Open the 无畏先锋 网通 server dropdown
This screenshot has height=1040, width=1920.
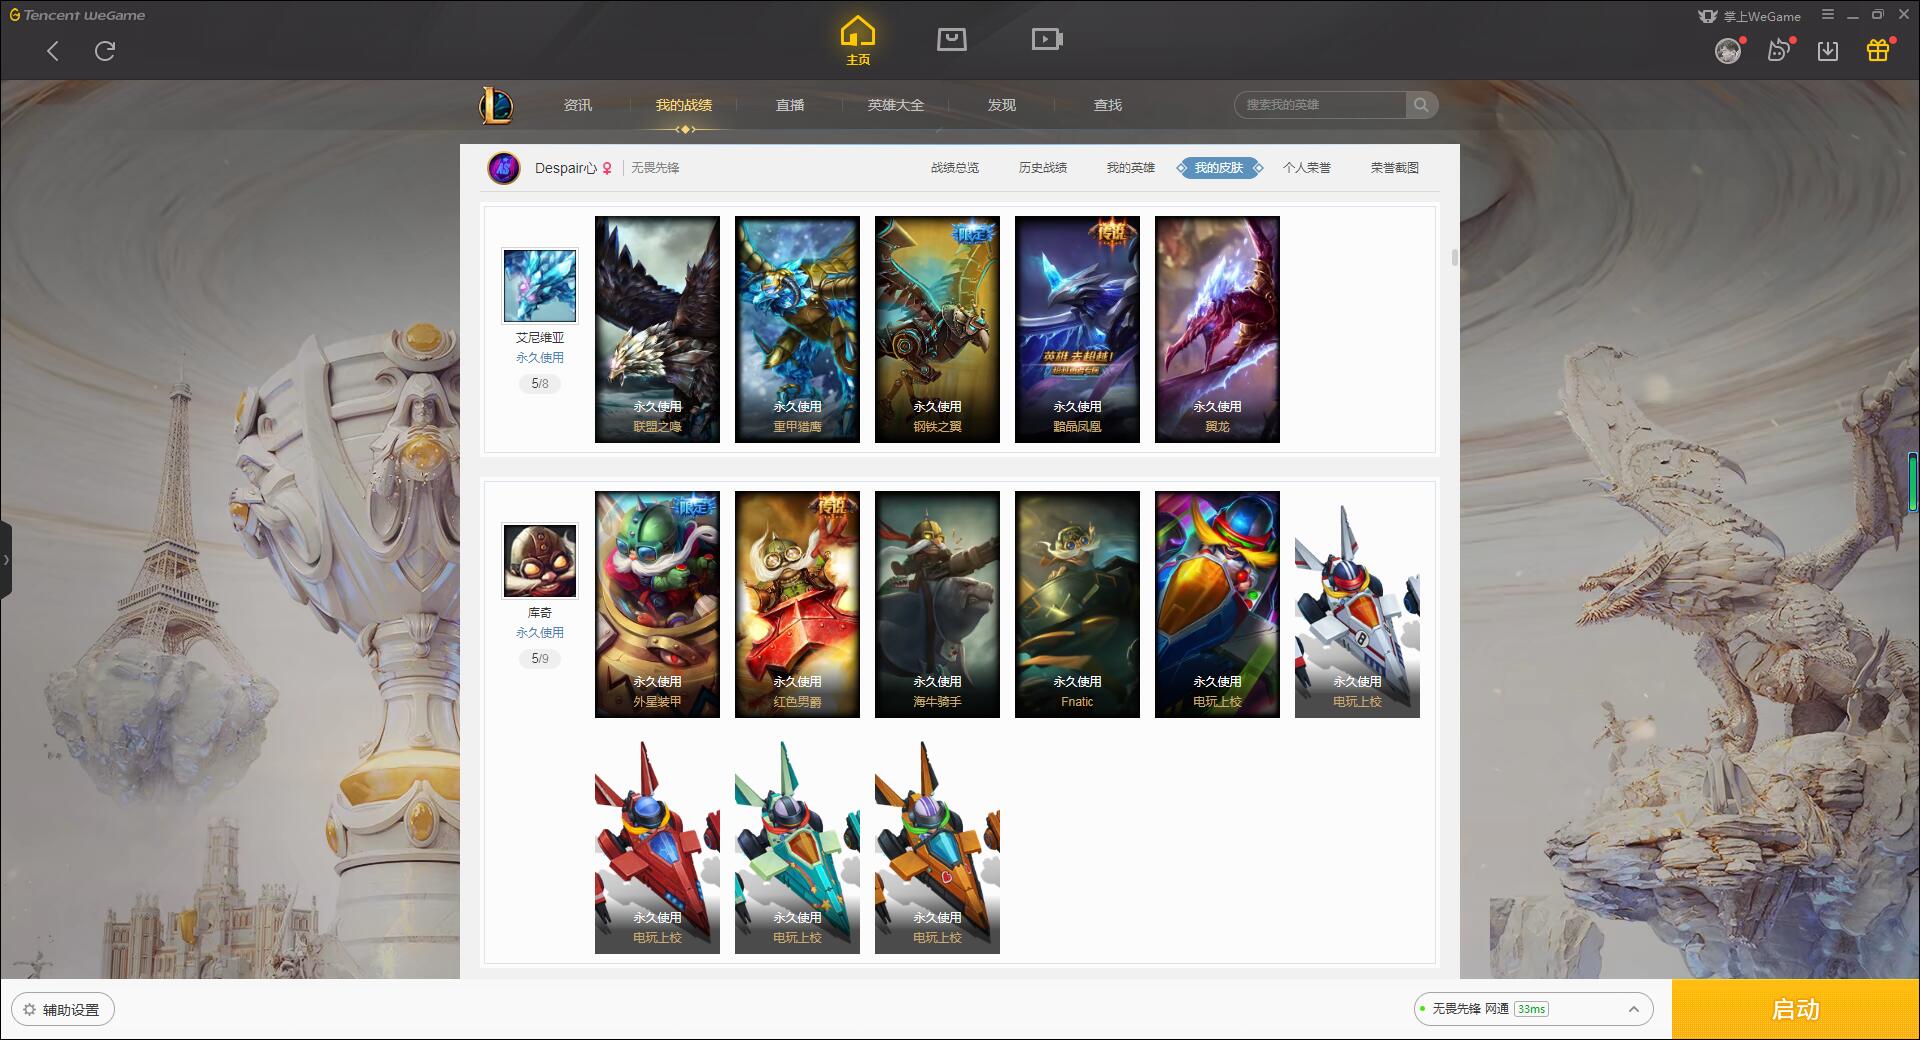pyautogui.click(x=1533, y=1009)
